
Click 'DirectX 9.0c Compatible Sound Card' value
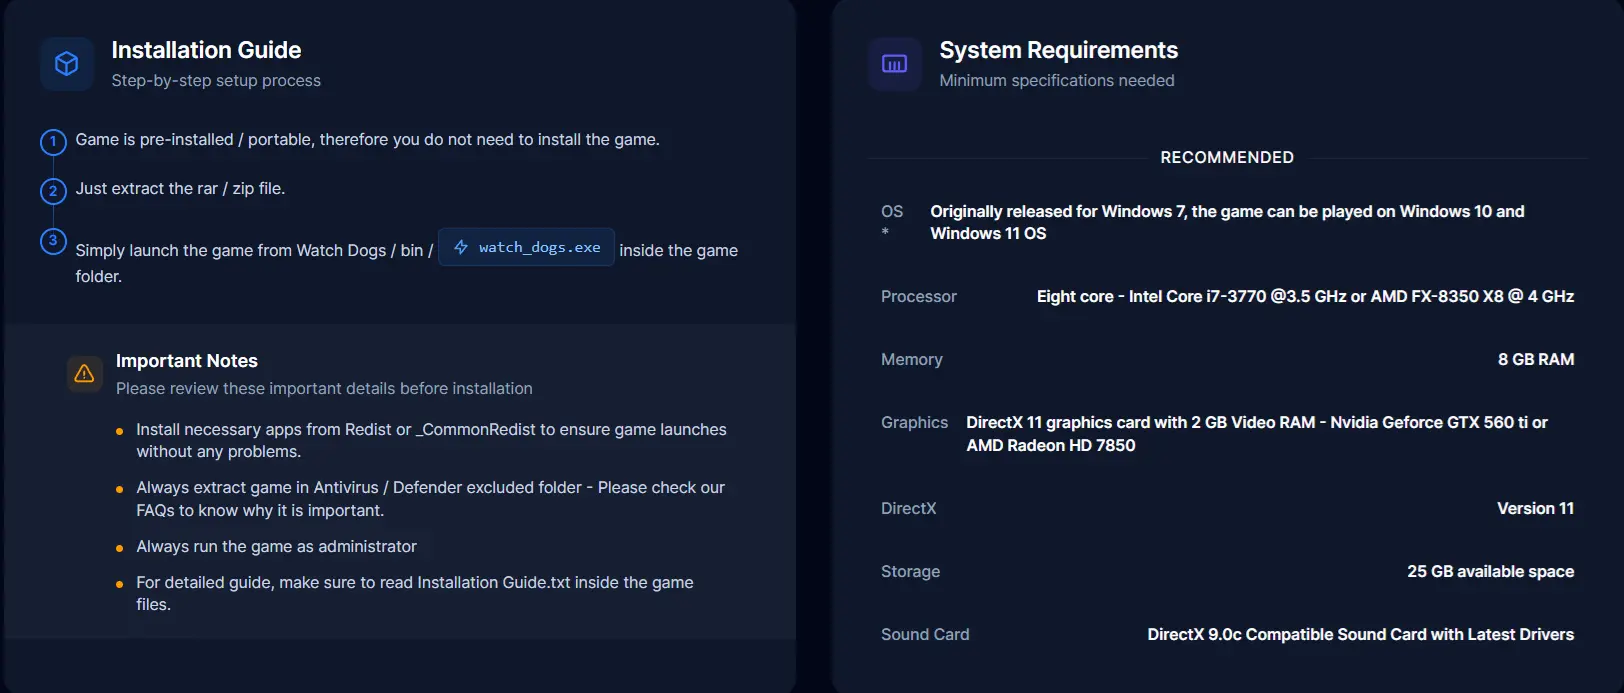pos(1360,635)
